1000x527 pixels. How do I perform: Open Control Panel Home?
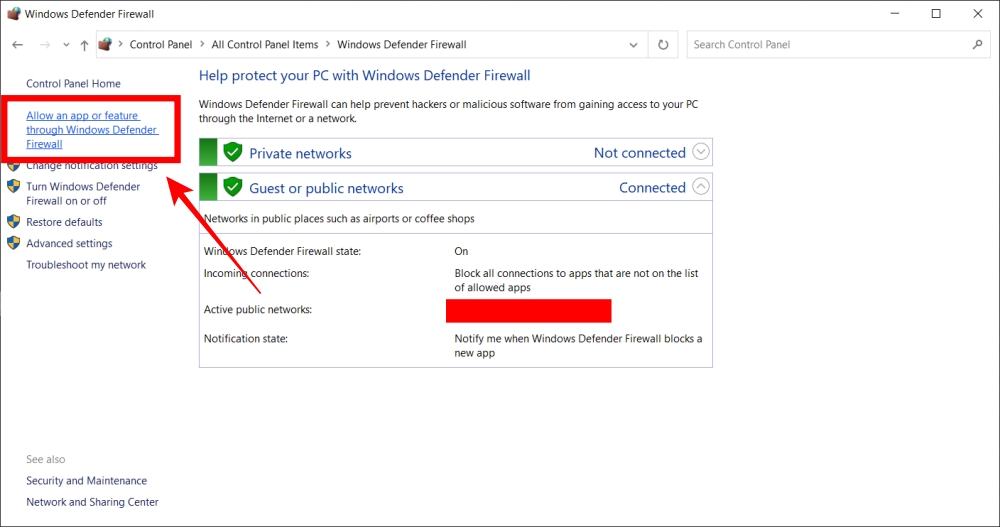pos(73,84)
